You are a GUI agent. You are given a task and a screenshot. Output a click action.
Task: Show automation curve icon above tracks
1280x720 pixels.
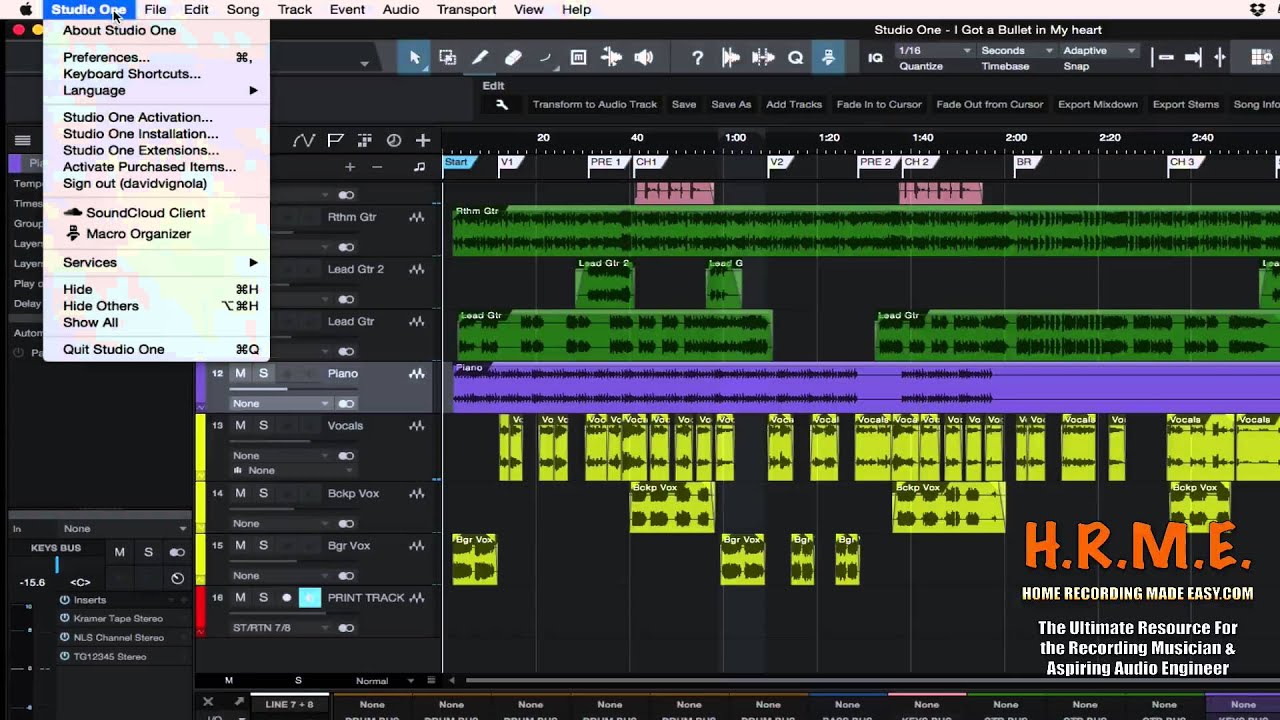304,141
